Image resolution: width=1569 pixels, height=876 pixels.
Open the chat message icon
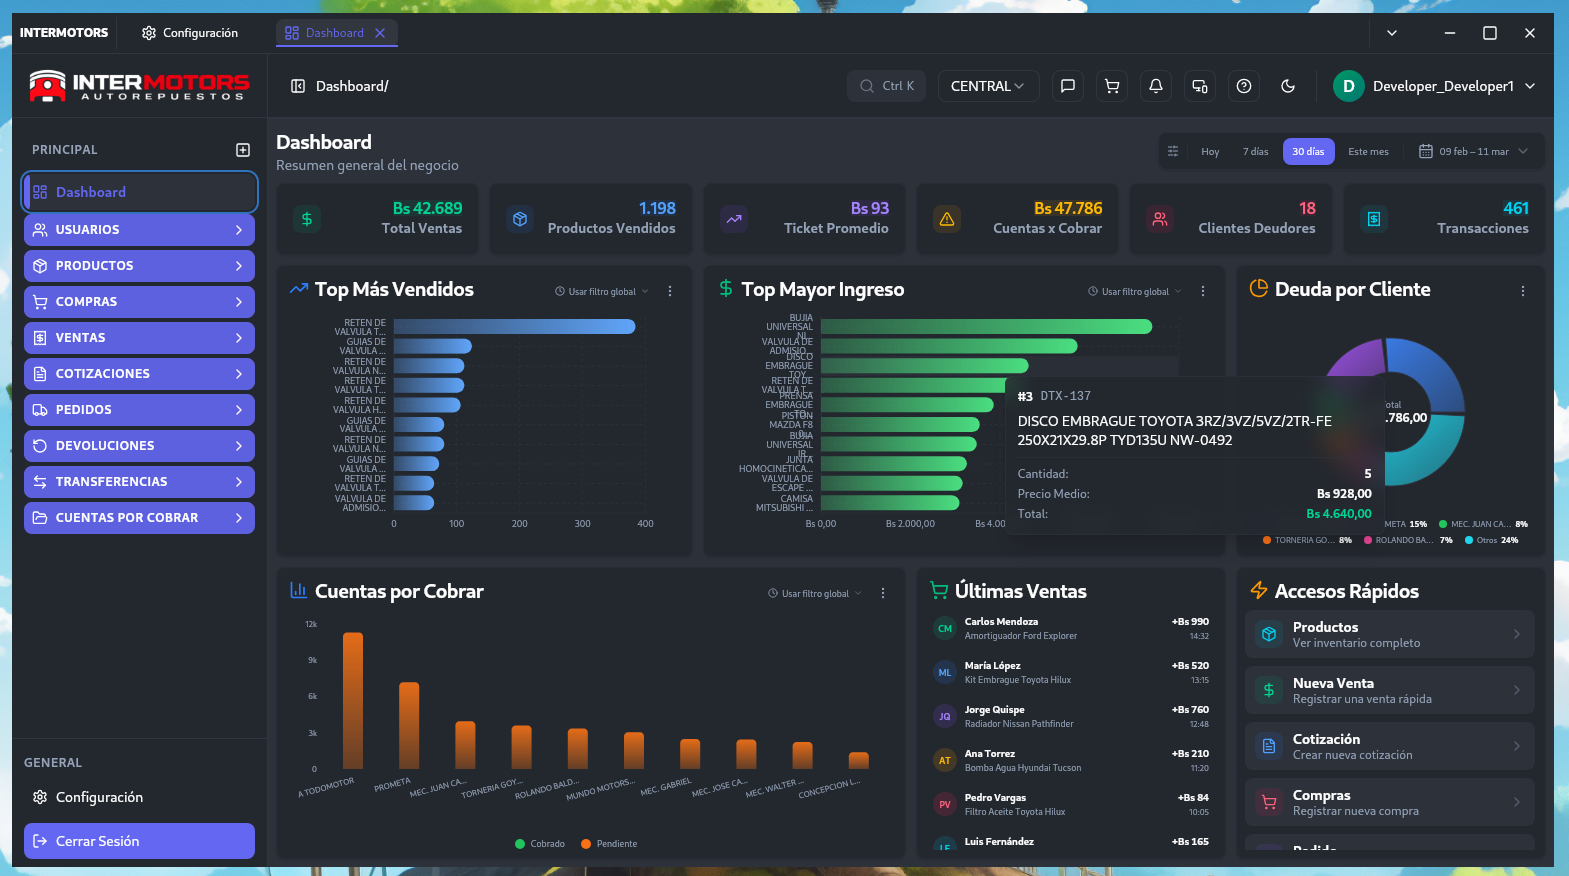pyautogui.click(x=1067, y=86)
